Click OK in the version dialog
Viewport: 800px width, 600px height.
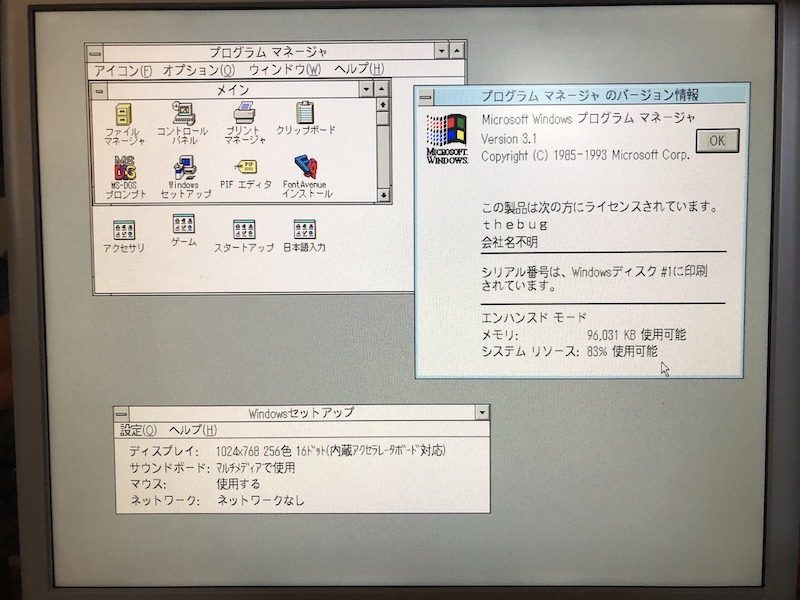click(717, 141)
